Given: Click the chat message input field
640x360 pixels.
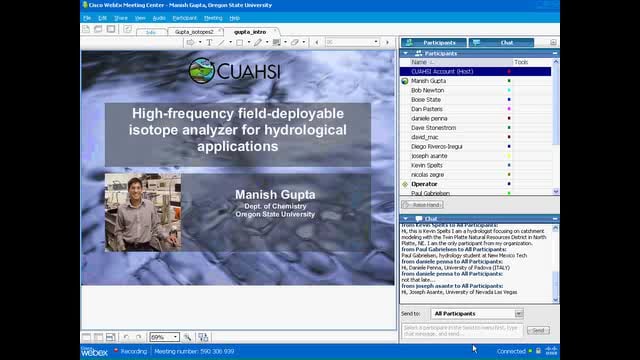Looking at the screenshot, I should (462, 331).
